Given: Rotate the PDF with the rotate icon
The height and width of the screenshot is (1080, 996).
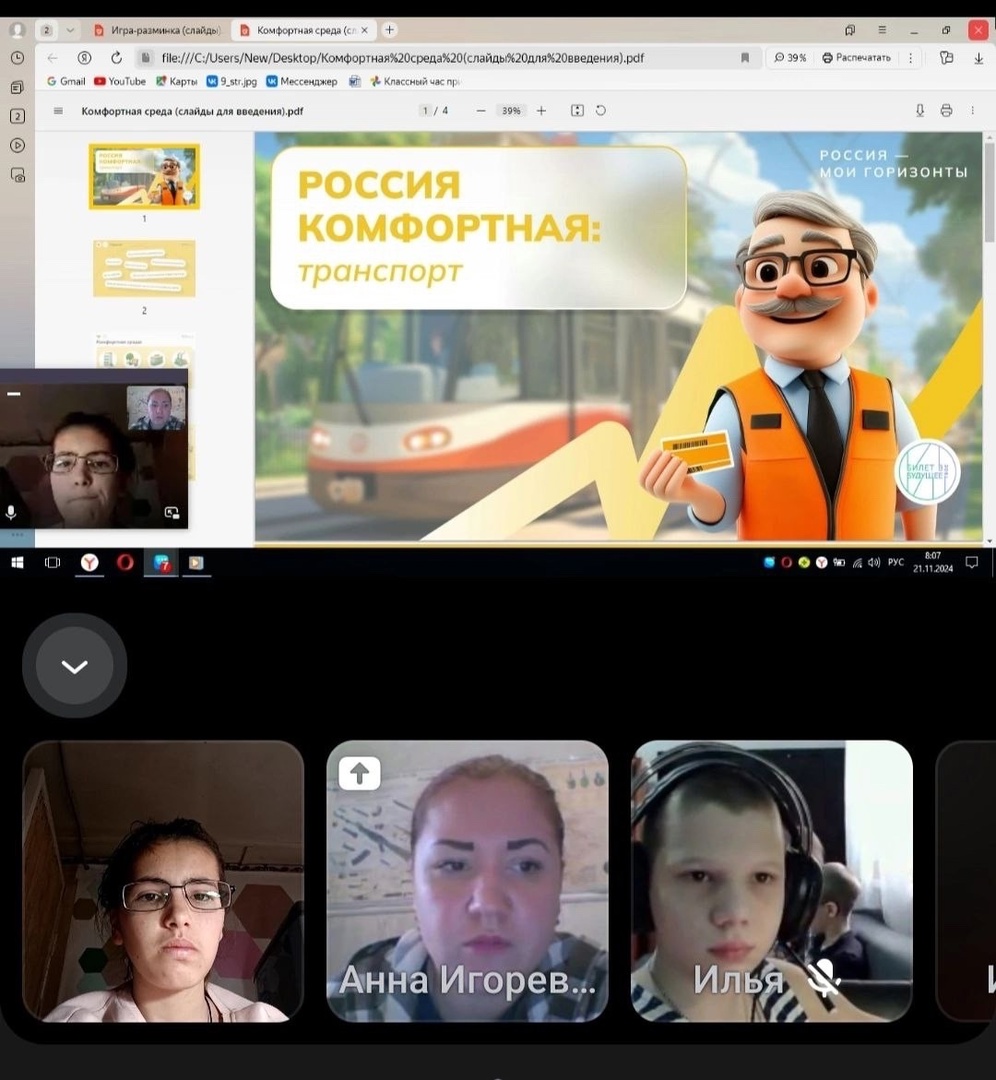Looking at the screenshot, I should click(601, 111).
